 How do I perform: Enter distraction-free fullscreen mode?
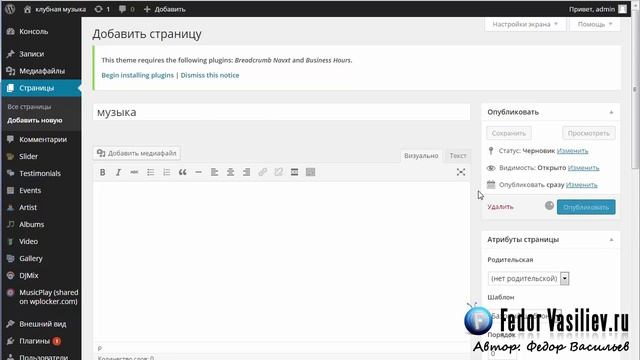point(461,172)
